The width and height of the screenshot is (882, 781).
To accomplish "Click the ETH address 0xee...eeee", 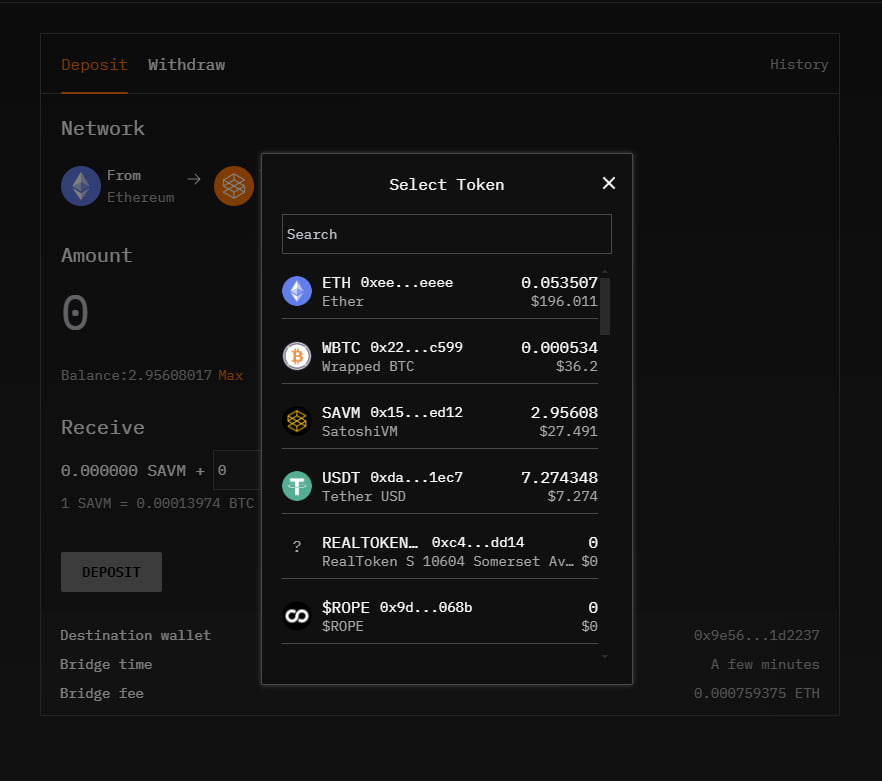I will 407,282.
